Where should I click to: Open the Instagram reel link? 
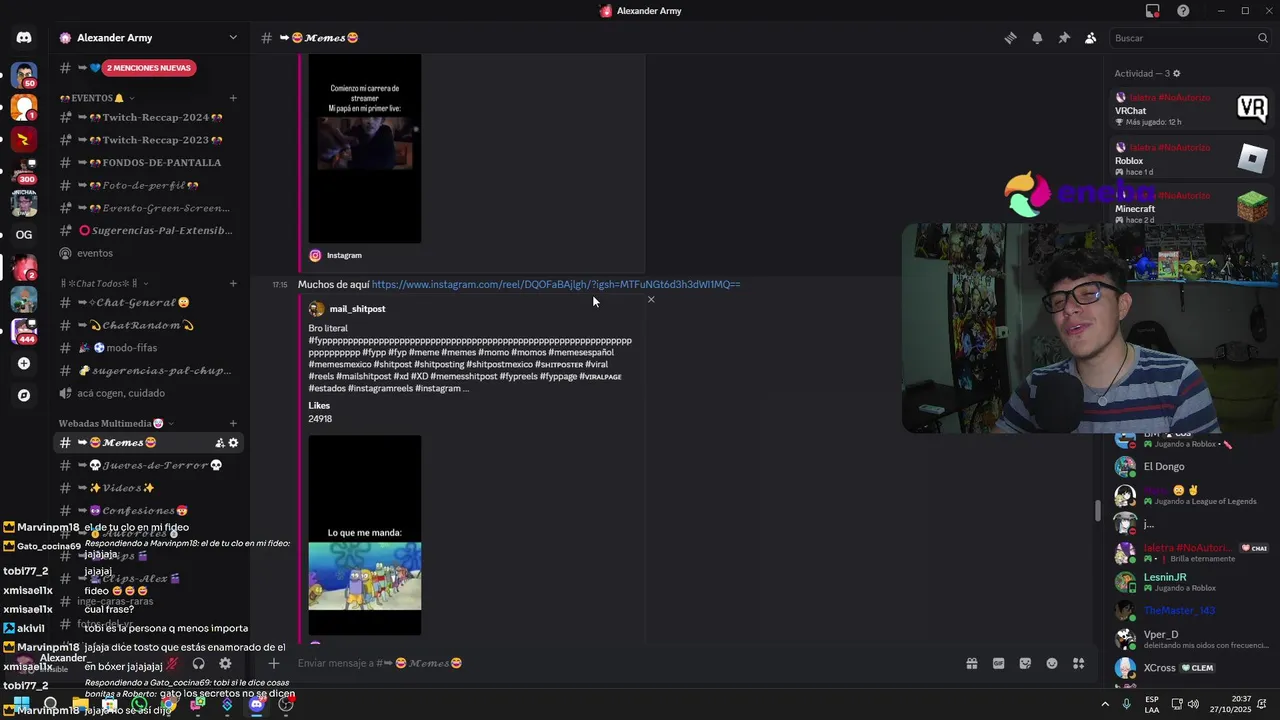pos(556,285)
